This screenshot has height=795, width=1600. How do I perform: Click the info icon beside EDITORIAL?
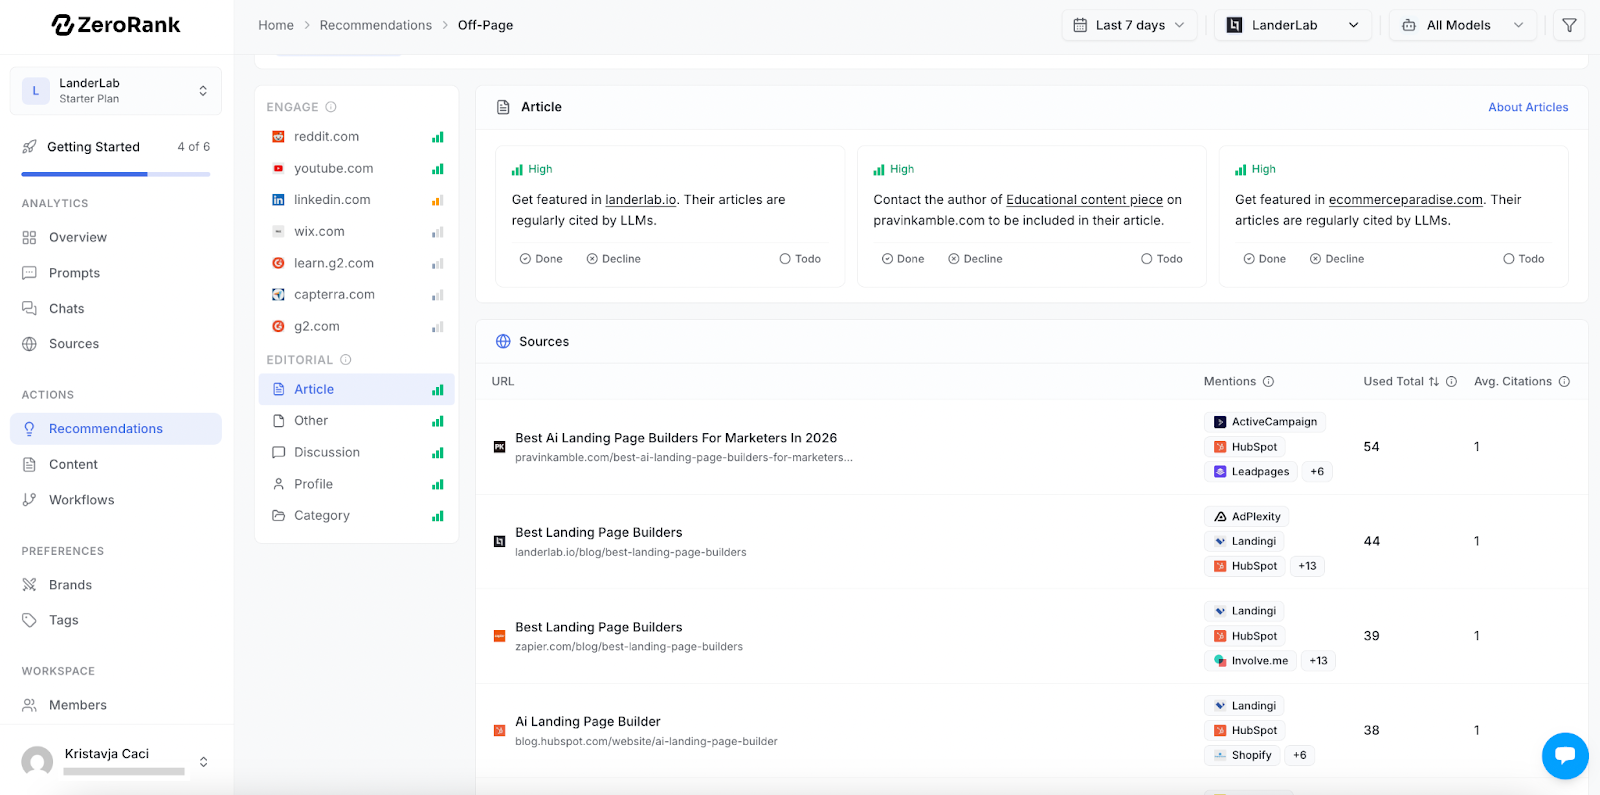tap(346, 360)
